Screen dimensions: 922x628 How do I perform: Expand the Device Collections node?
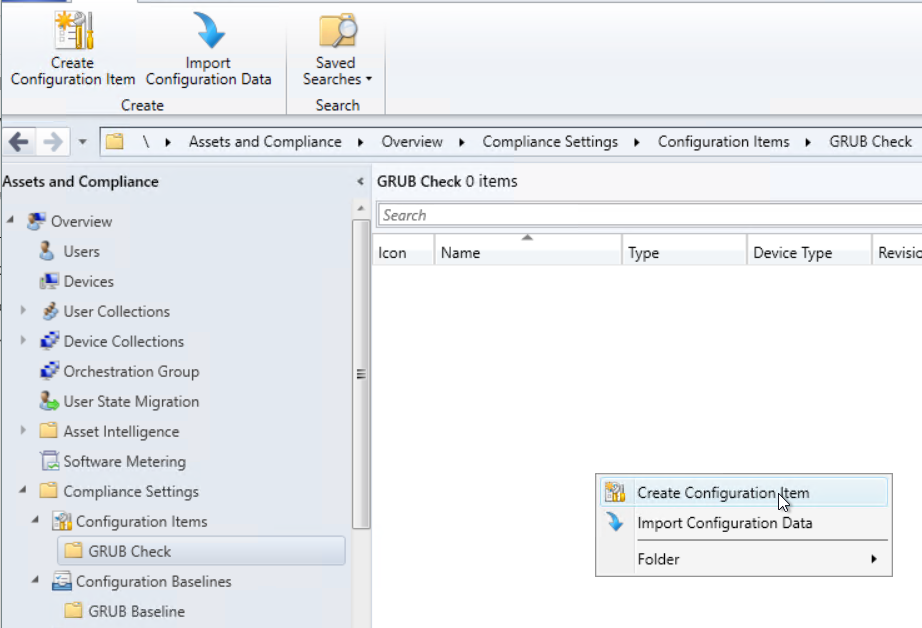pos(24,341)
